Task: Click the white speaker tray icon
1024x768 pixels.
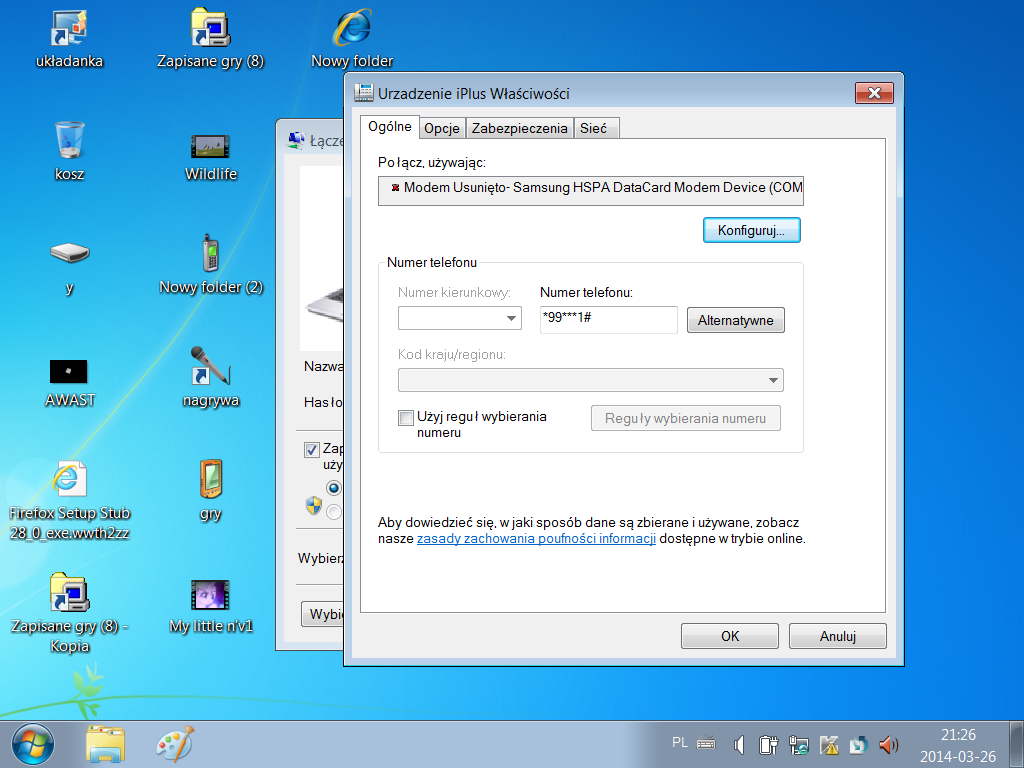Action: pos(739,744)
